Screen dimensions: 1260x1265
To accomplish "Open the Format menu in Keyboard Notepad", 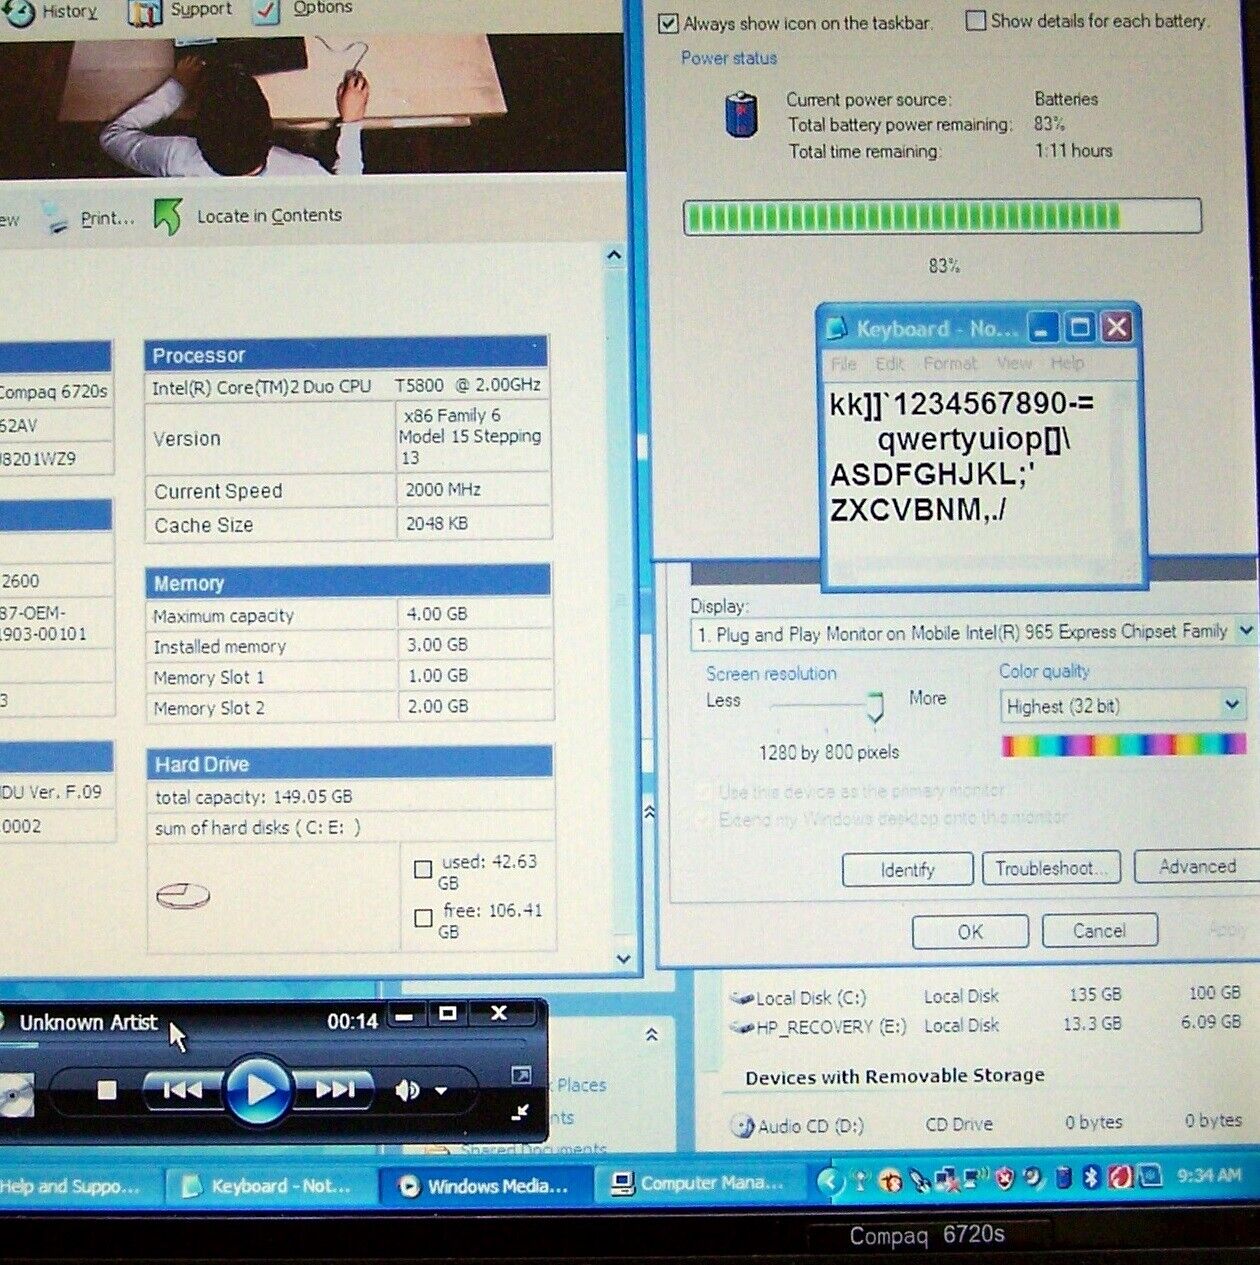I will coord(950,363).
